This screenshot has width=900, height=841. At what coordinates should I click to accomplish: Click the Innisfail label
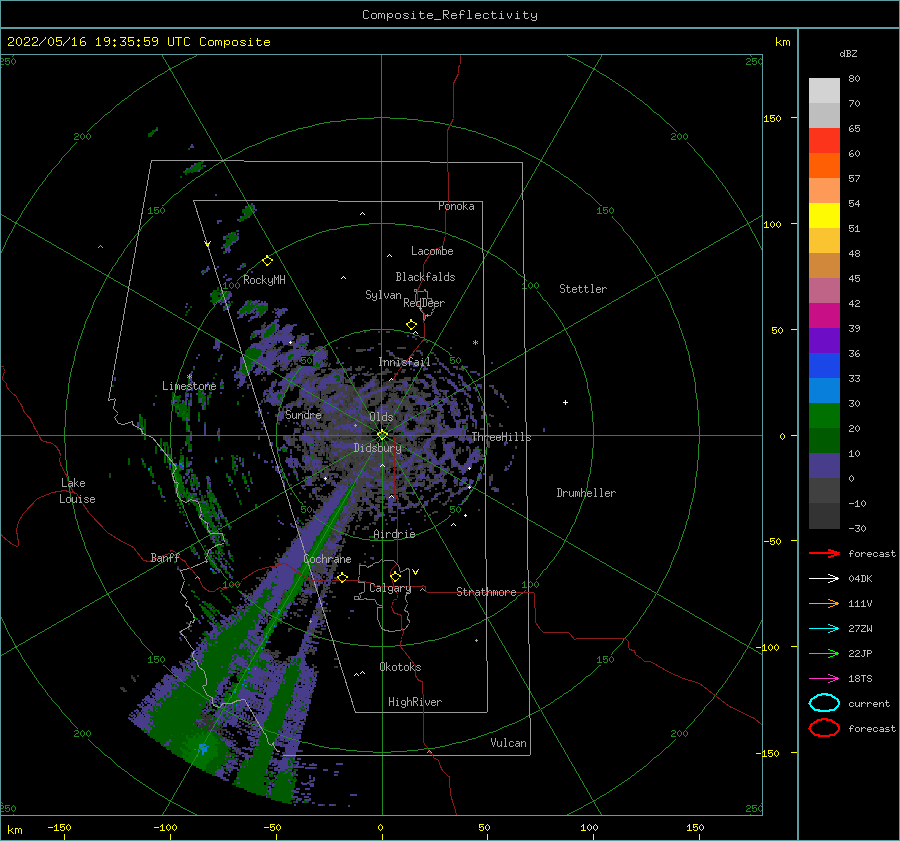tap(405, 362)
